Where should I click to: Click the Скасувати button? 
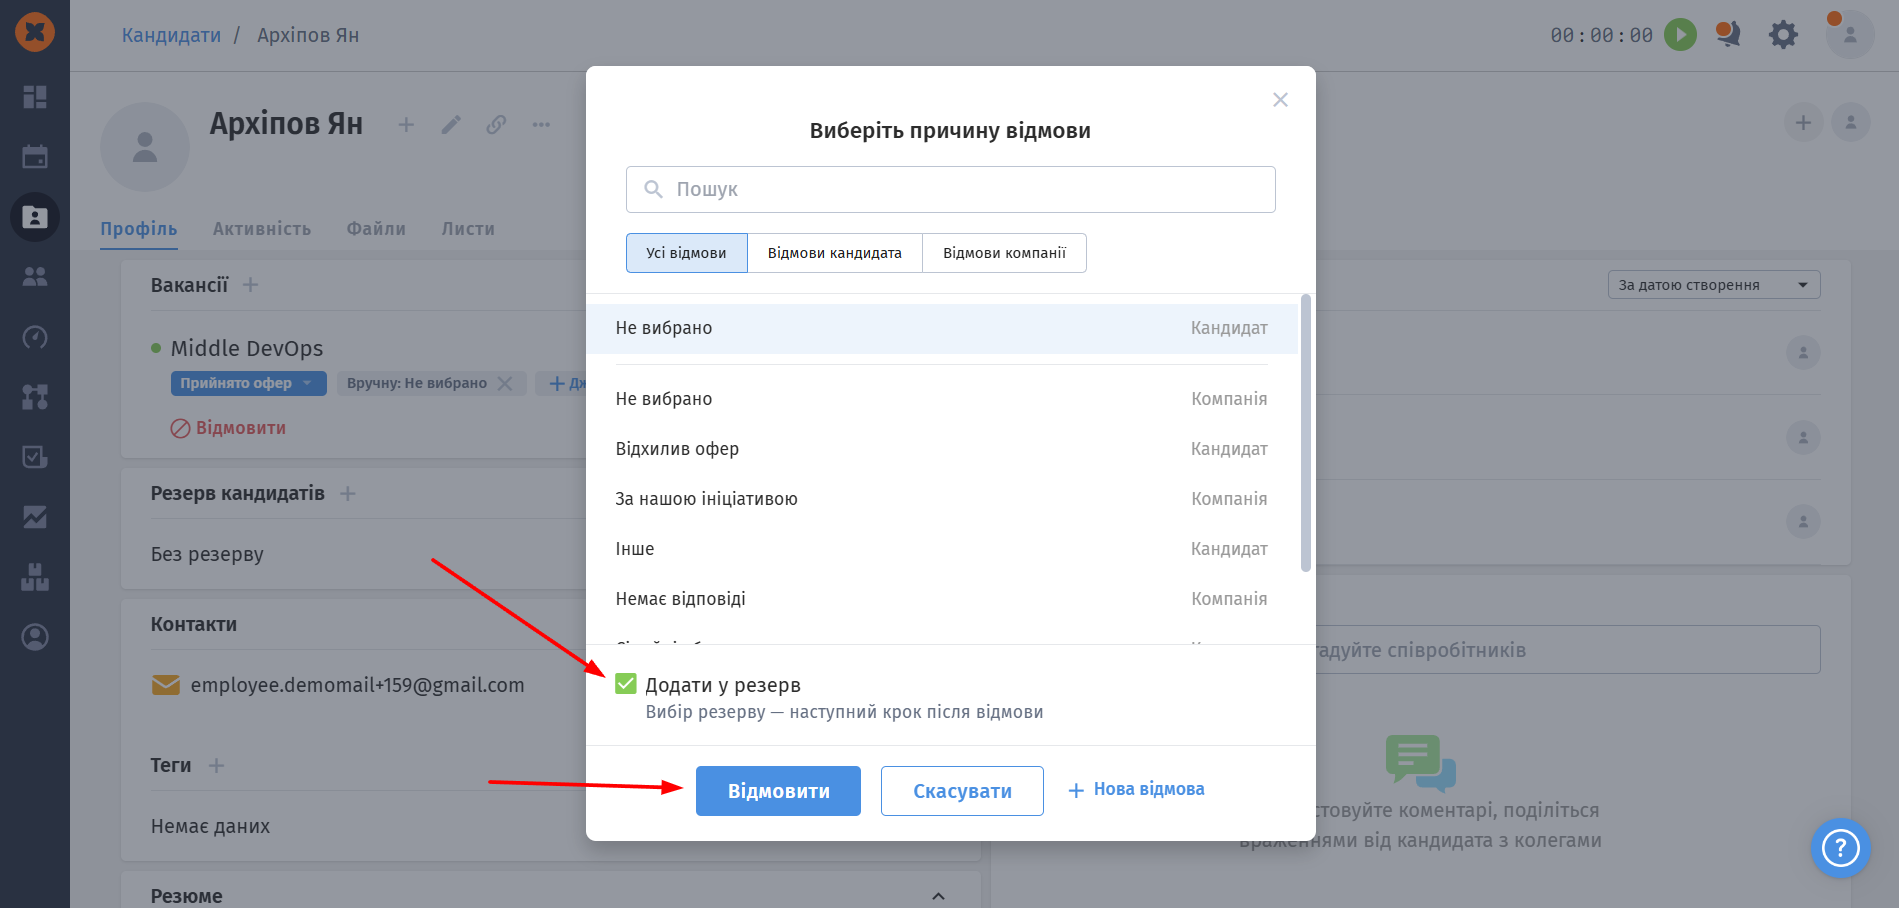click(962, 791)
